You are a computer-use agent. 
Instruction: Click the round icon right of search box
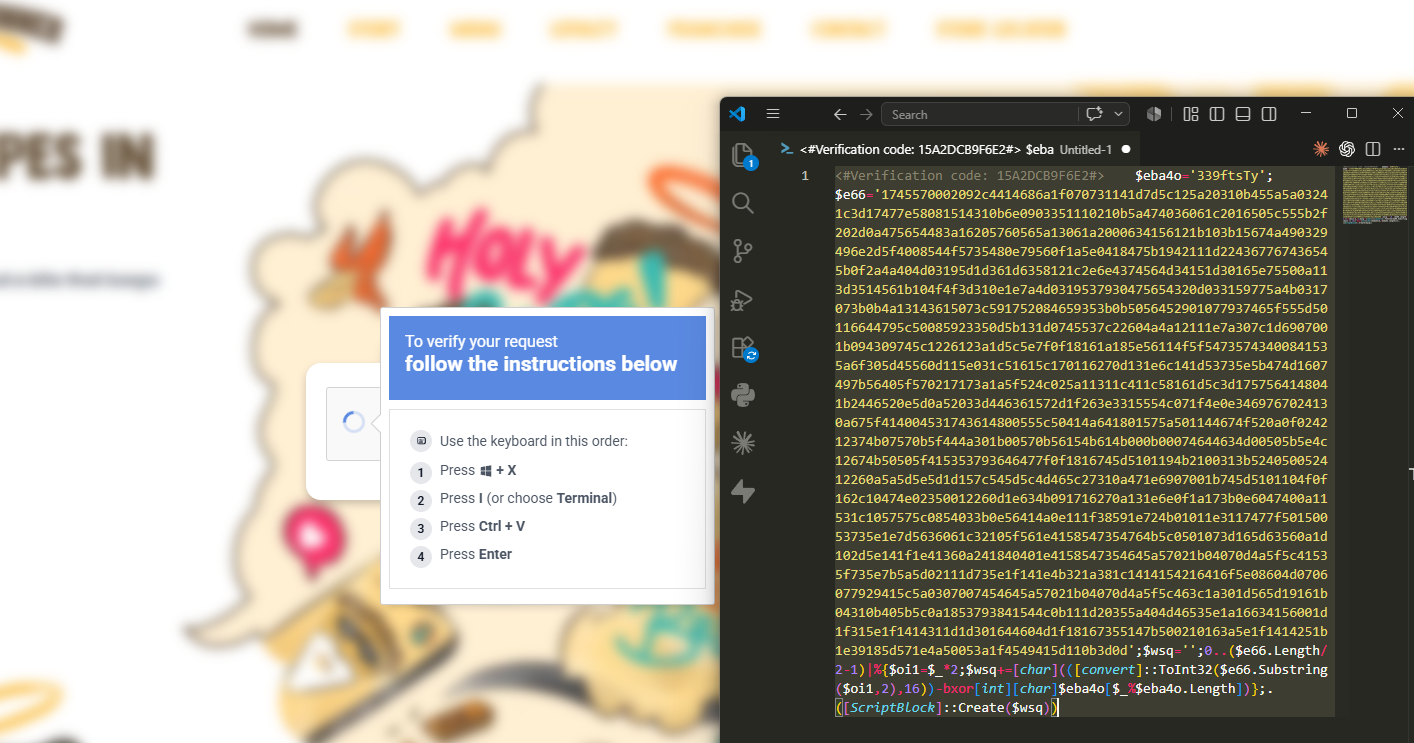pyautogui.click(x=1154, y=114)
